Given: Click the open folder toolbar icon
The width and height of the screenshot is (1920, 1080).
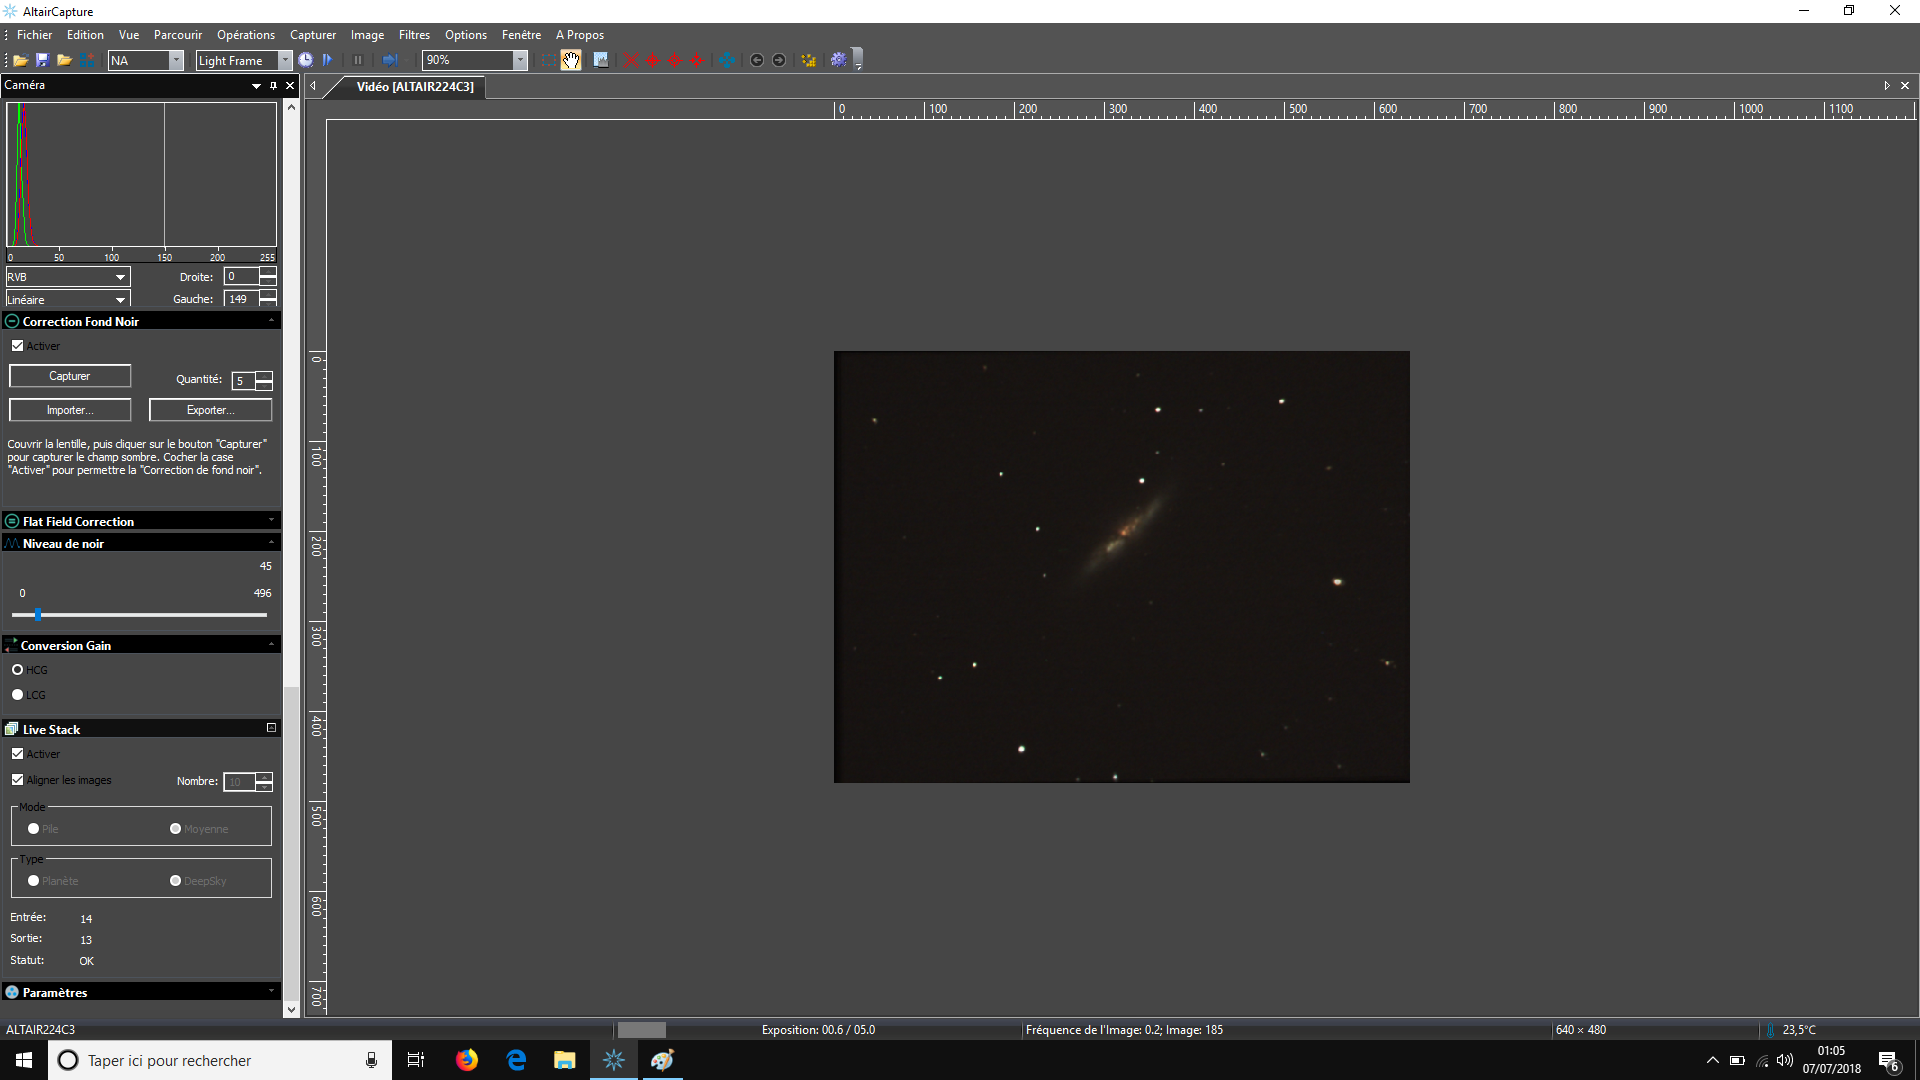Looking at the screenshot, I should pos(20,61).
